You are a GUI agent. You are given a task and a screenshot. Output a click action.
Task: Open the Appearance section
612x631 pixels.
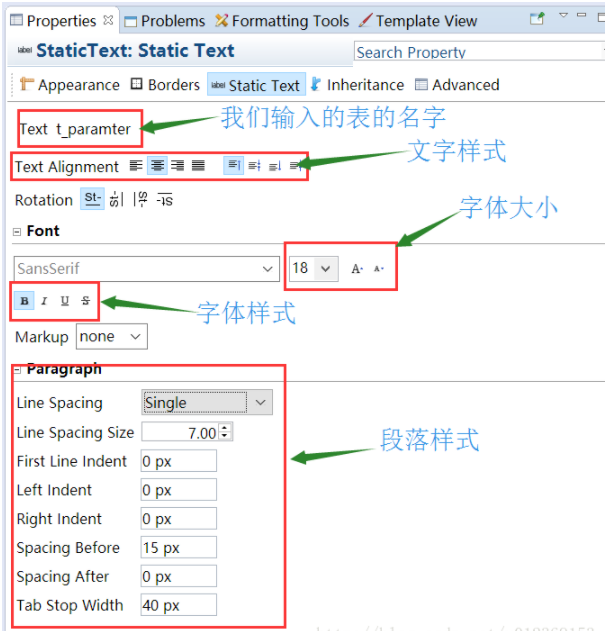pyautogui.click(x=70, y=85)
